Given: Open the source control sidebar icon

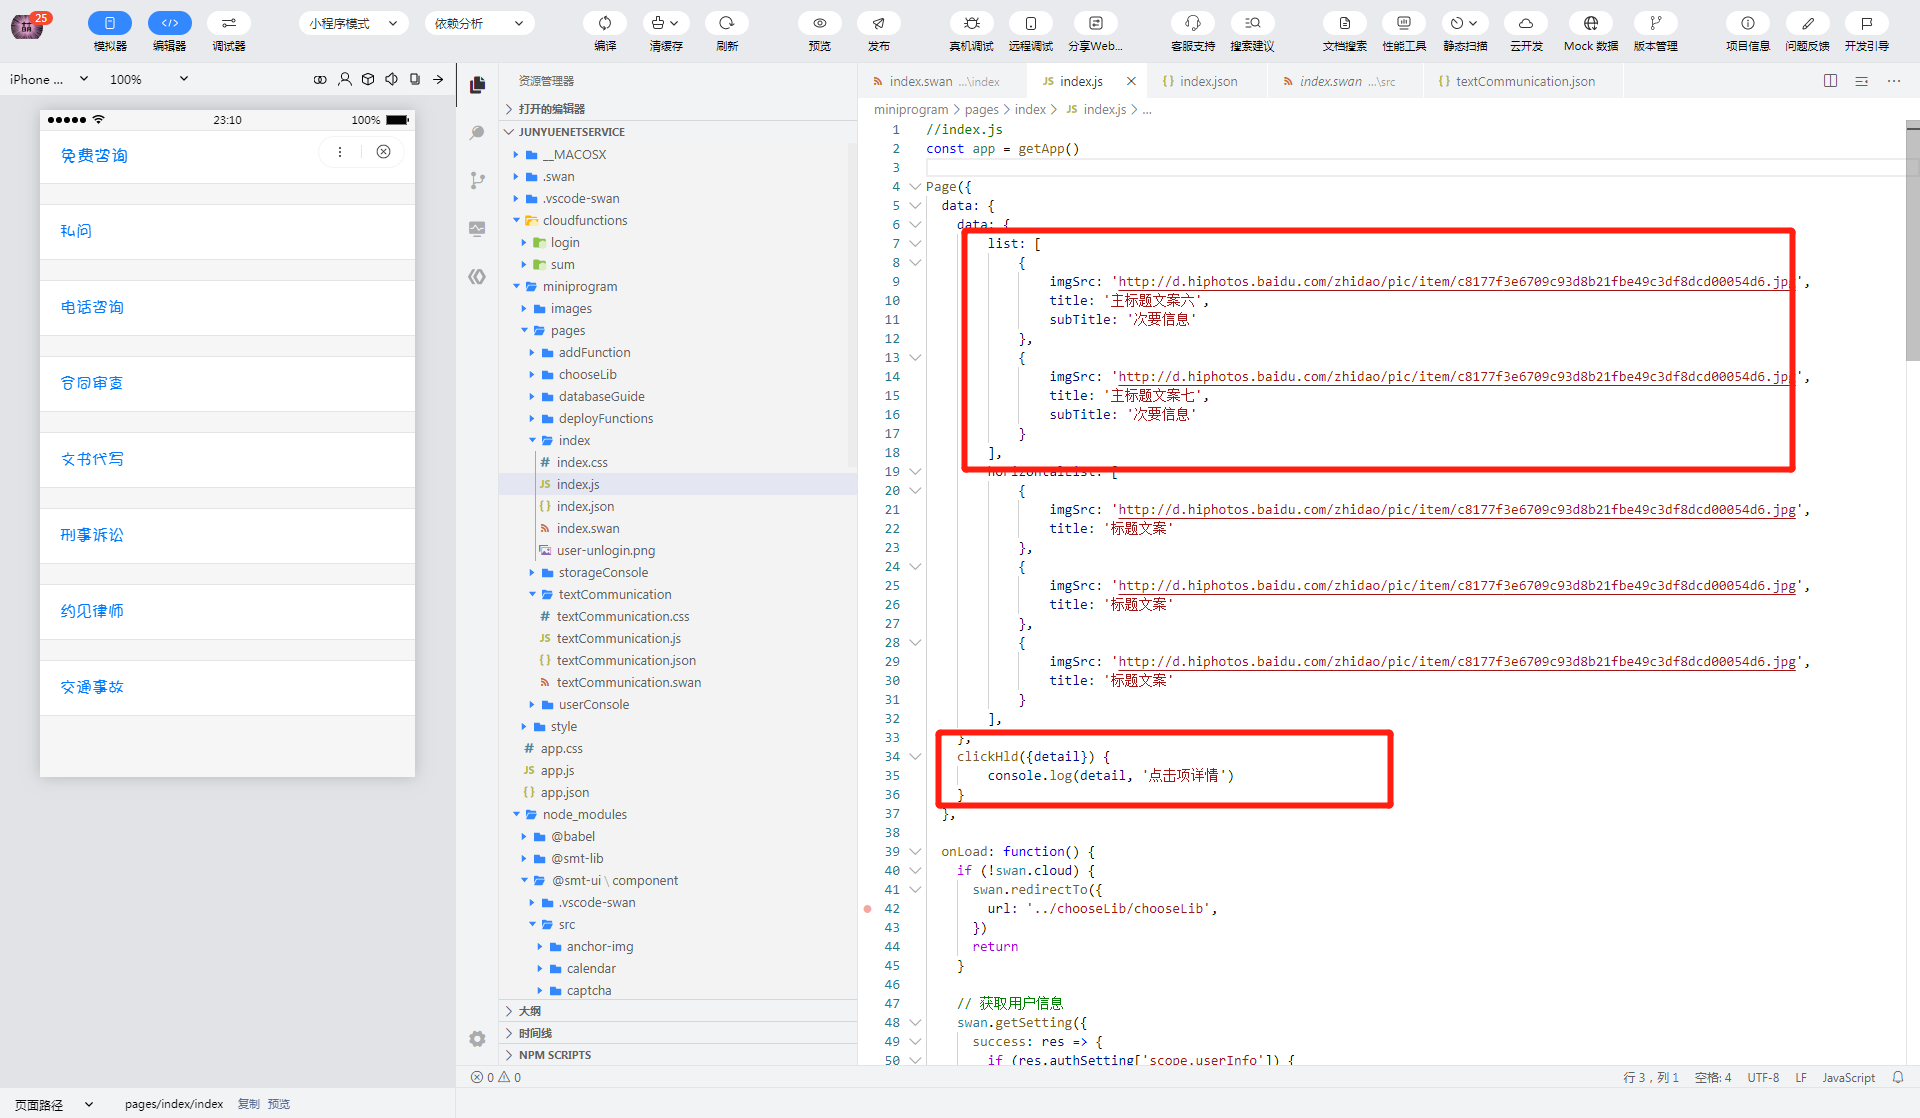Looking at the screenshot, I should 477,180.
